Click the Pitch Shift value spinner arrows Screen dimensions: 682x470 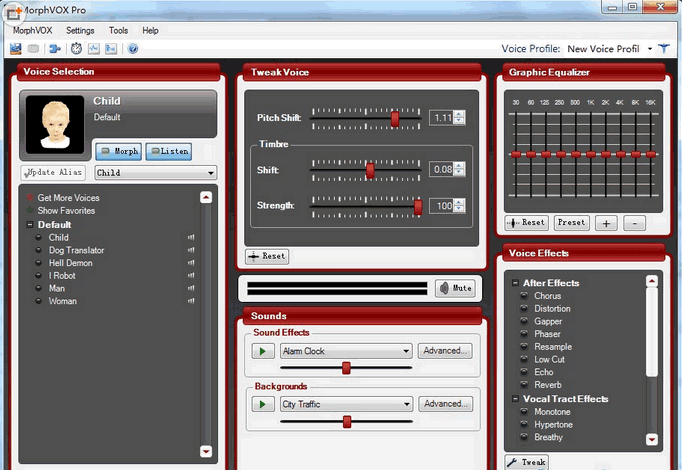pyautogui.click(x=459, y=117)
